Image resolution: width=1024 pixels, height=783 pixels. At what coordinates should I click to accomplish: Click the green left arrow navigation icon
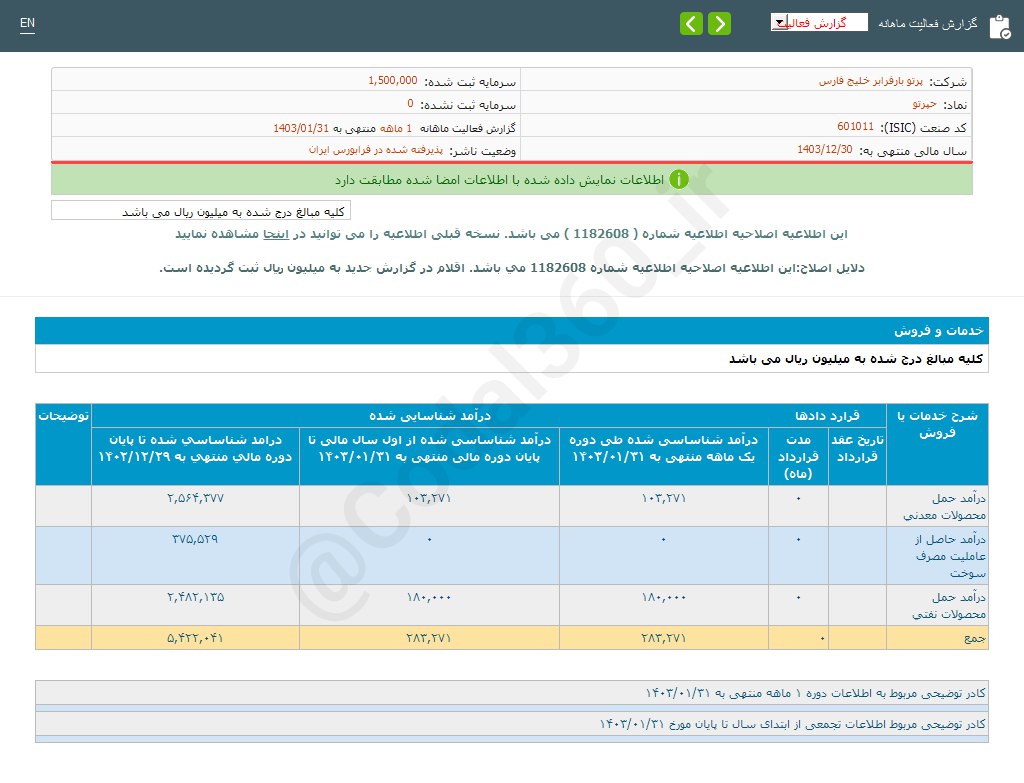click(691, 22)
